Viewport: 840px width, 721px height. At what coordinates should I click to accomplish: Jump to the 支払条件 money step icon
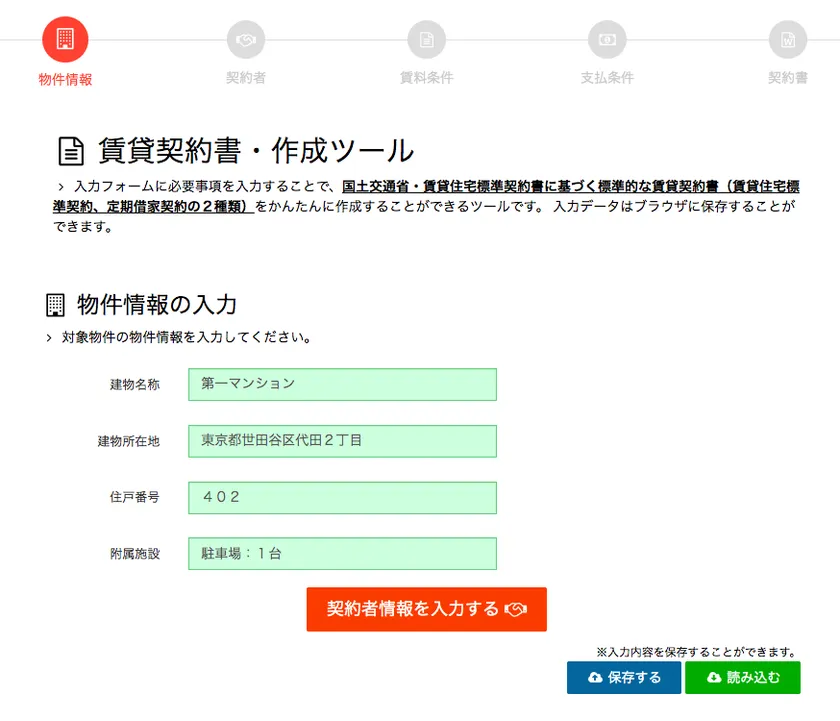tap(607, 40)
